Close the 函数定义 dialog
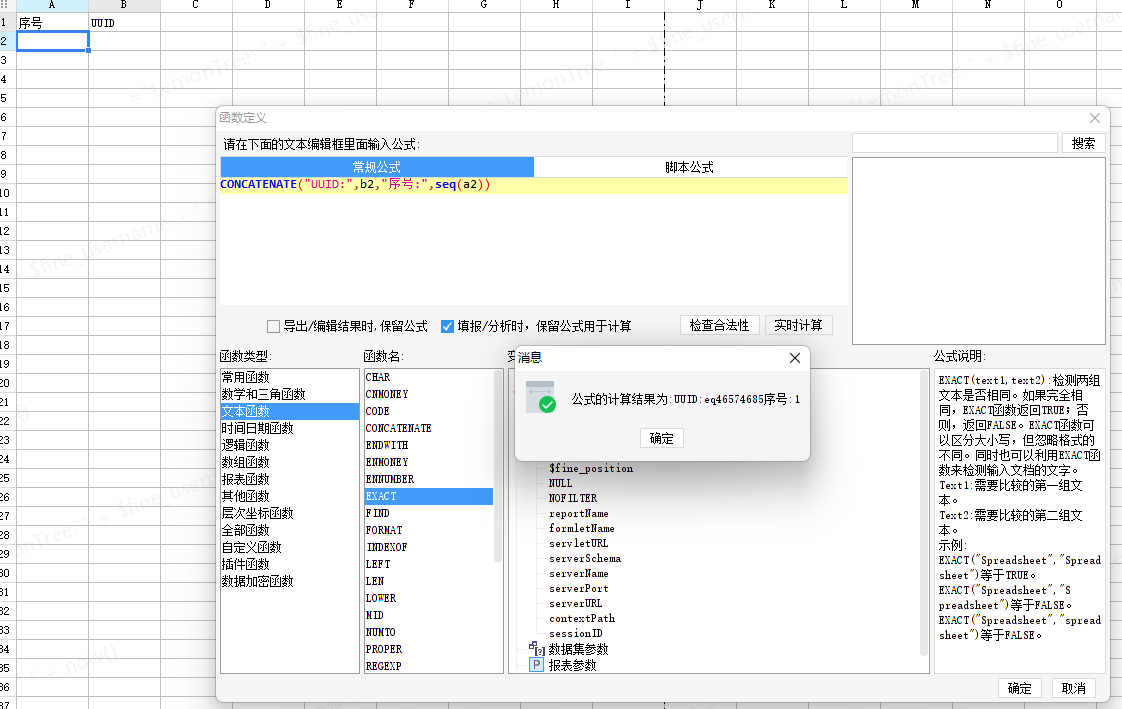The image size is (1122, 709). 1095,118
